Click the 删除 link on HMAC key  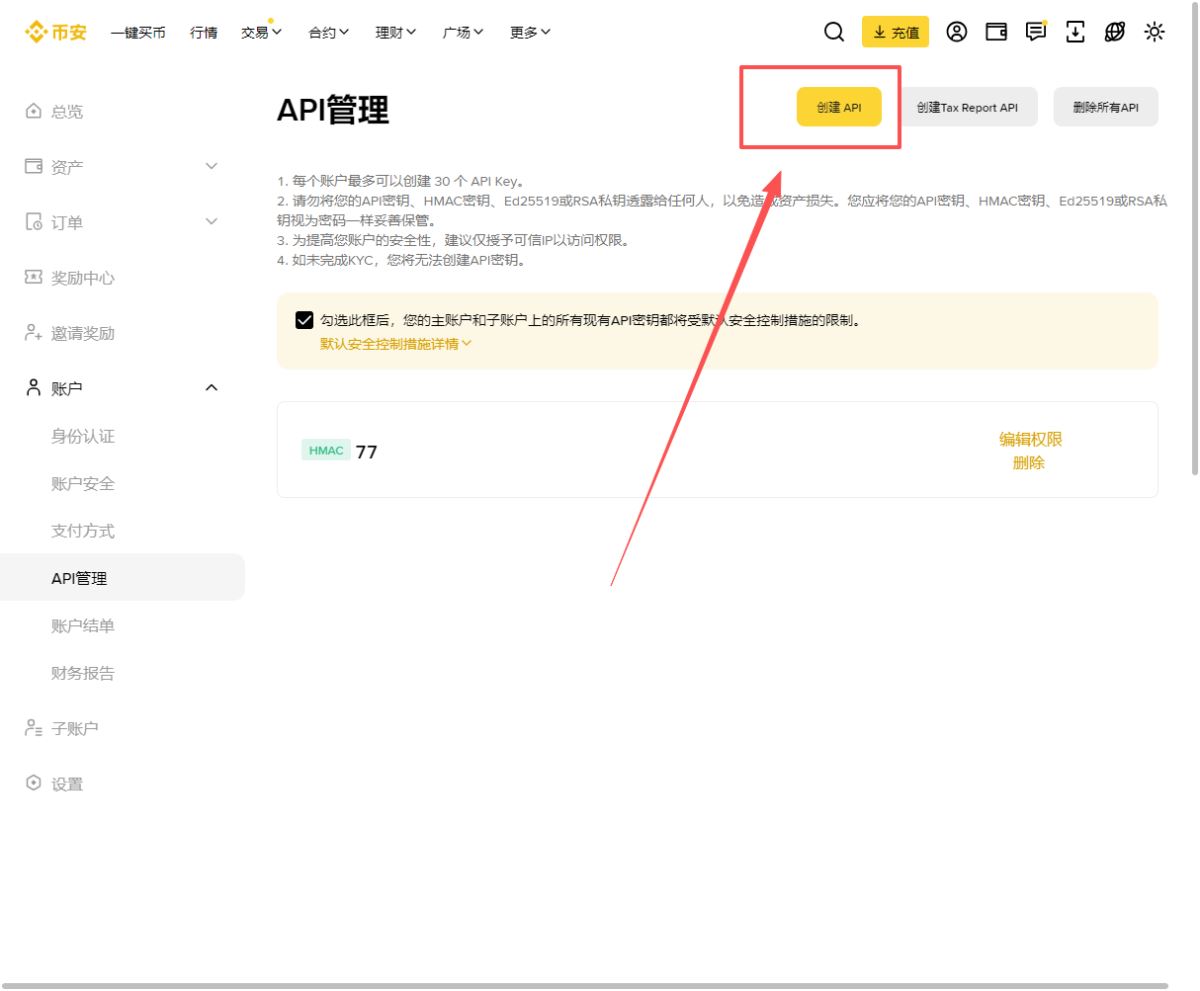tap(1032, 461)
